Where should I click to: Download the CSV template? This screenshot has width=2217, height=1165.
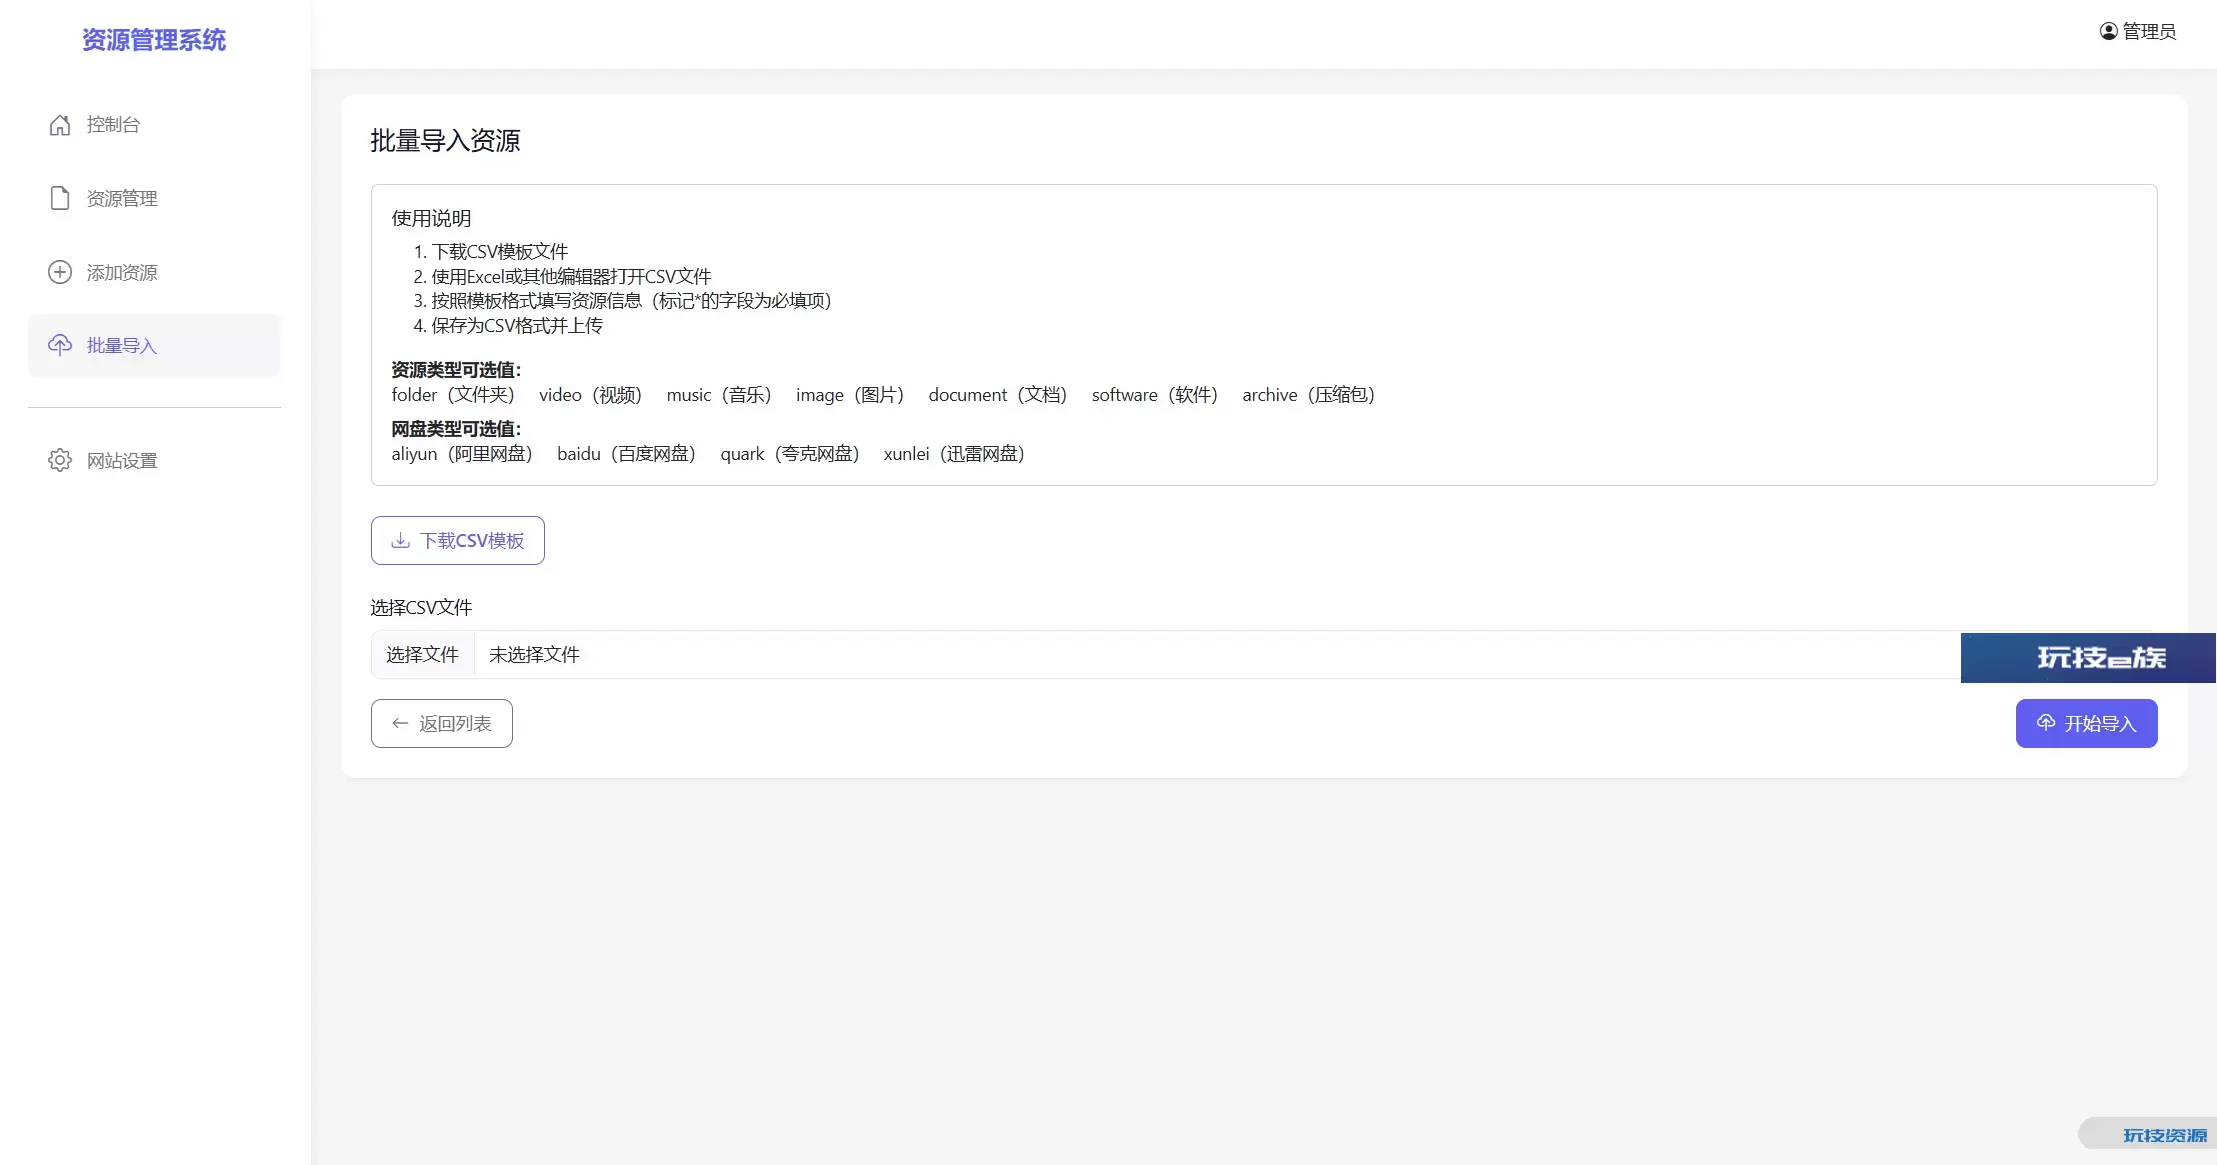(x=457, y=540)
